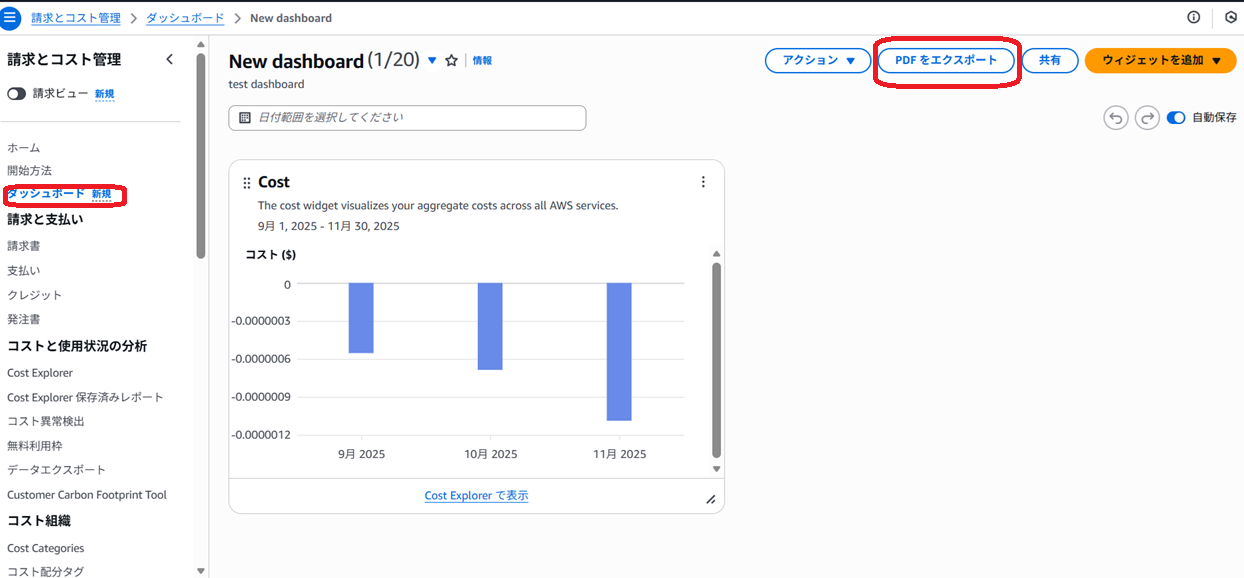Click the info icon in top bar
The height and width of the screenshot is (578, 1244).
click(x=1193, y=17)
